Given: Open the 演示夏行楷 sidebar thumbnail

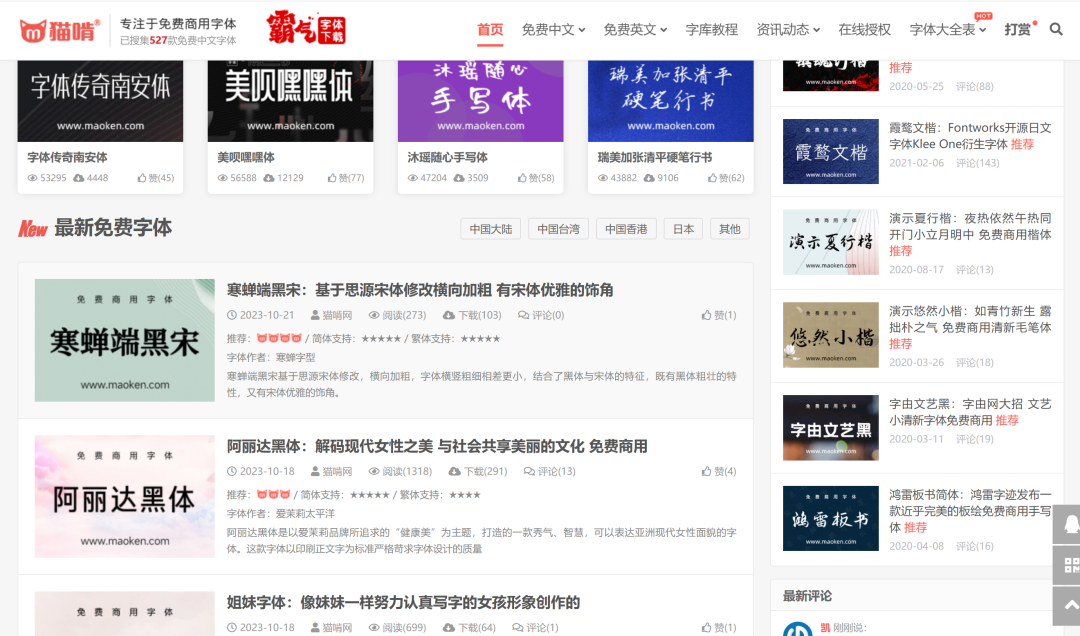Looking at the screenshot, I should tap(831, 243).
